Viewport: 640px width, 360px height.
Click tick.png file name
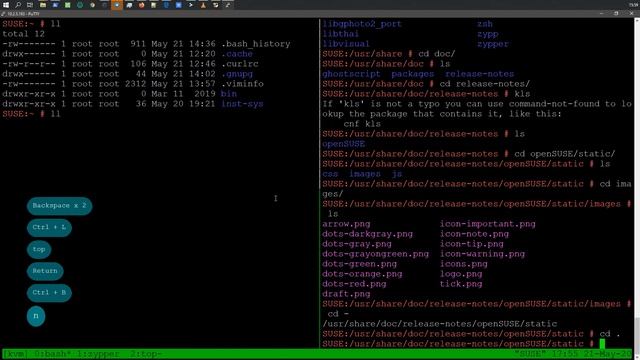pyautogui.click(x=461, y=284)
